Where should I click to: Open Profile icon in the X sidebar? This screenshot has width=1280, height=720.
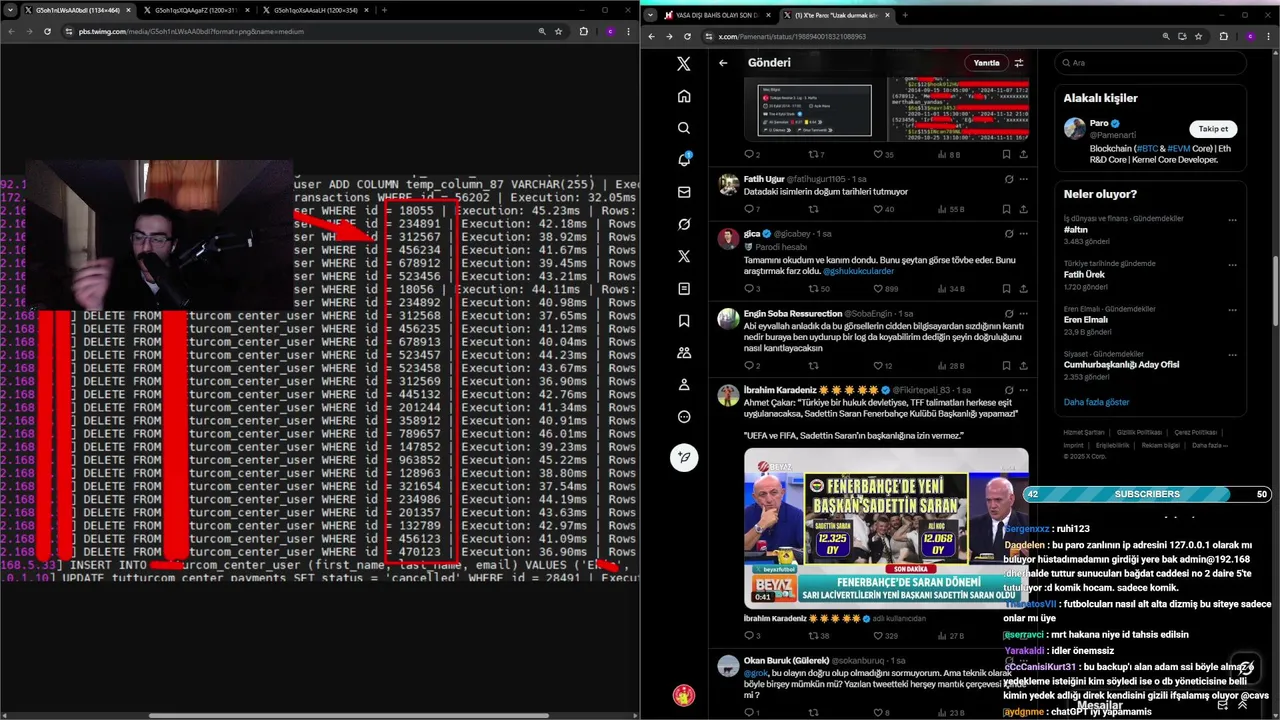(684, 384)
